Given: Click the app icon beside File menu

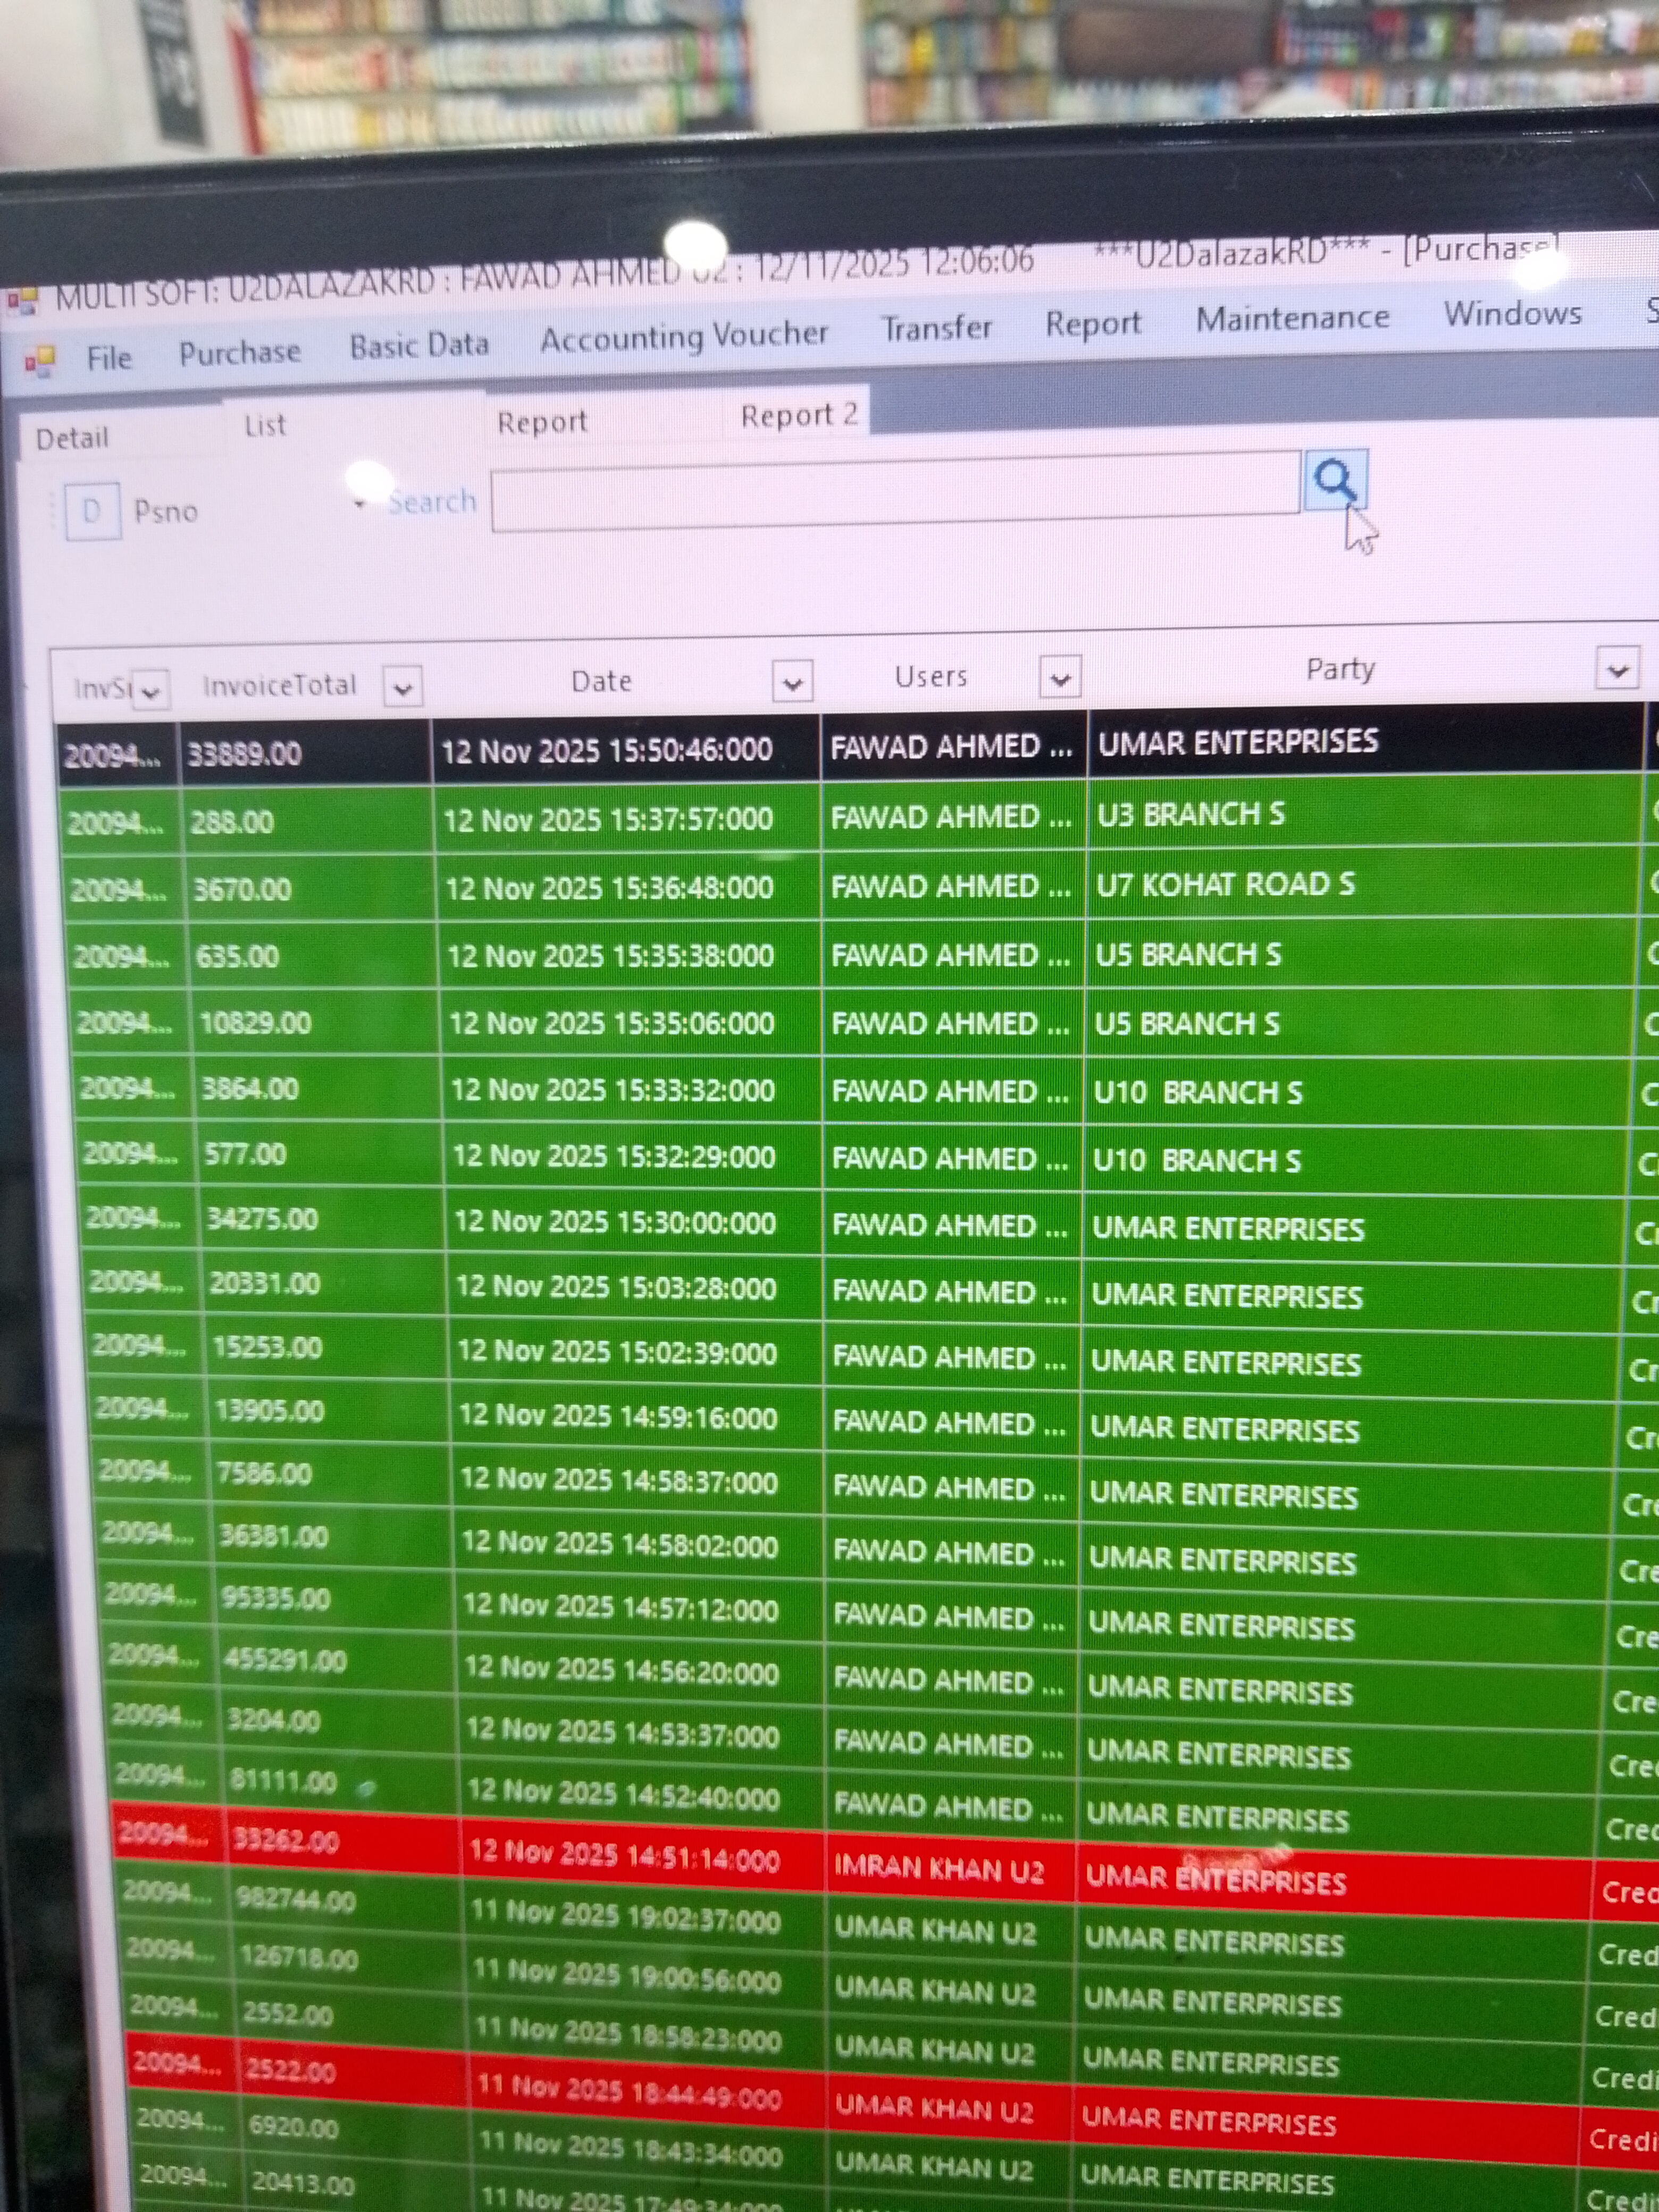Looking at the screenshot, I should pos(40,361).
